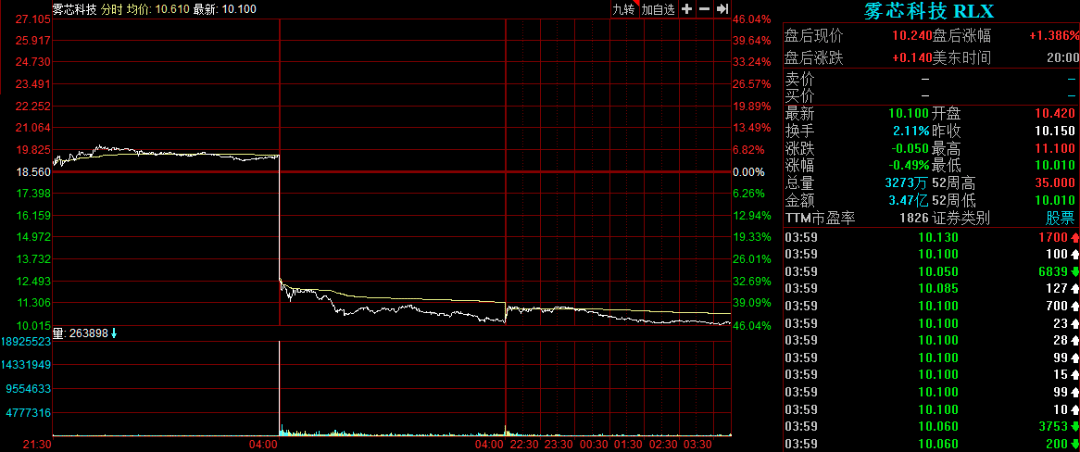Click the red up arrow next to 1700 trade
Viewport: 1080px width, 452px height.
tap(1074, 239)
